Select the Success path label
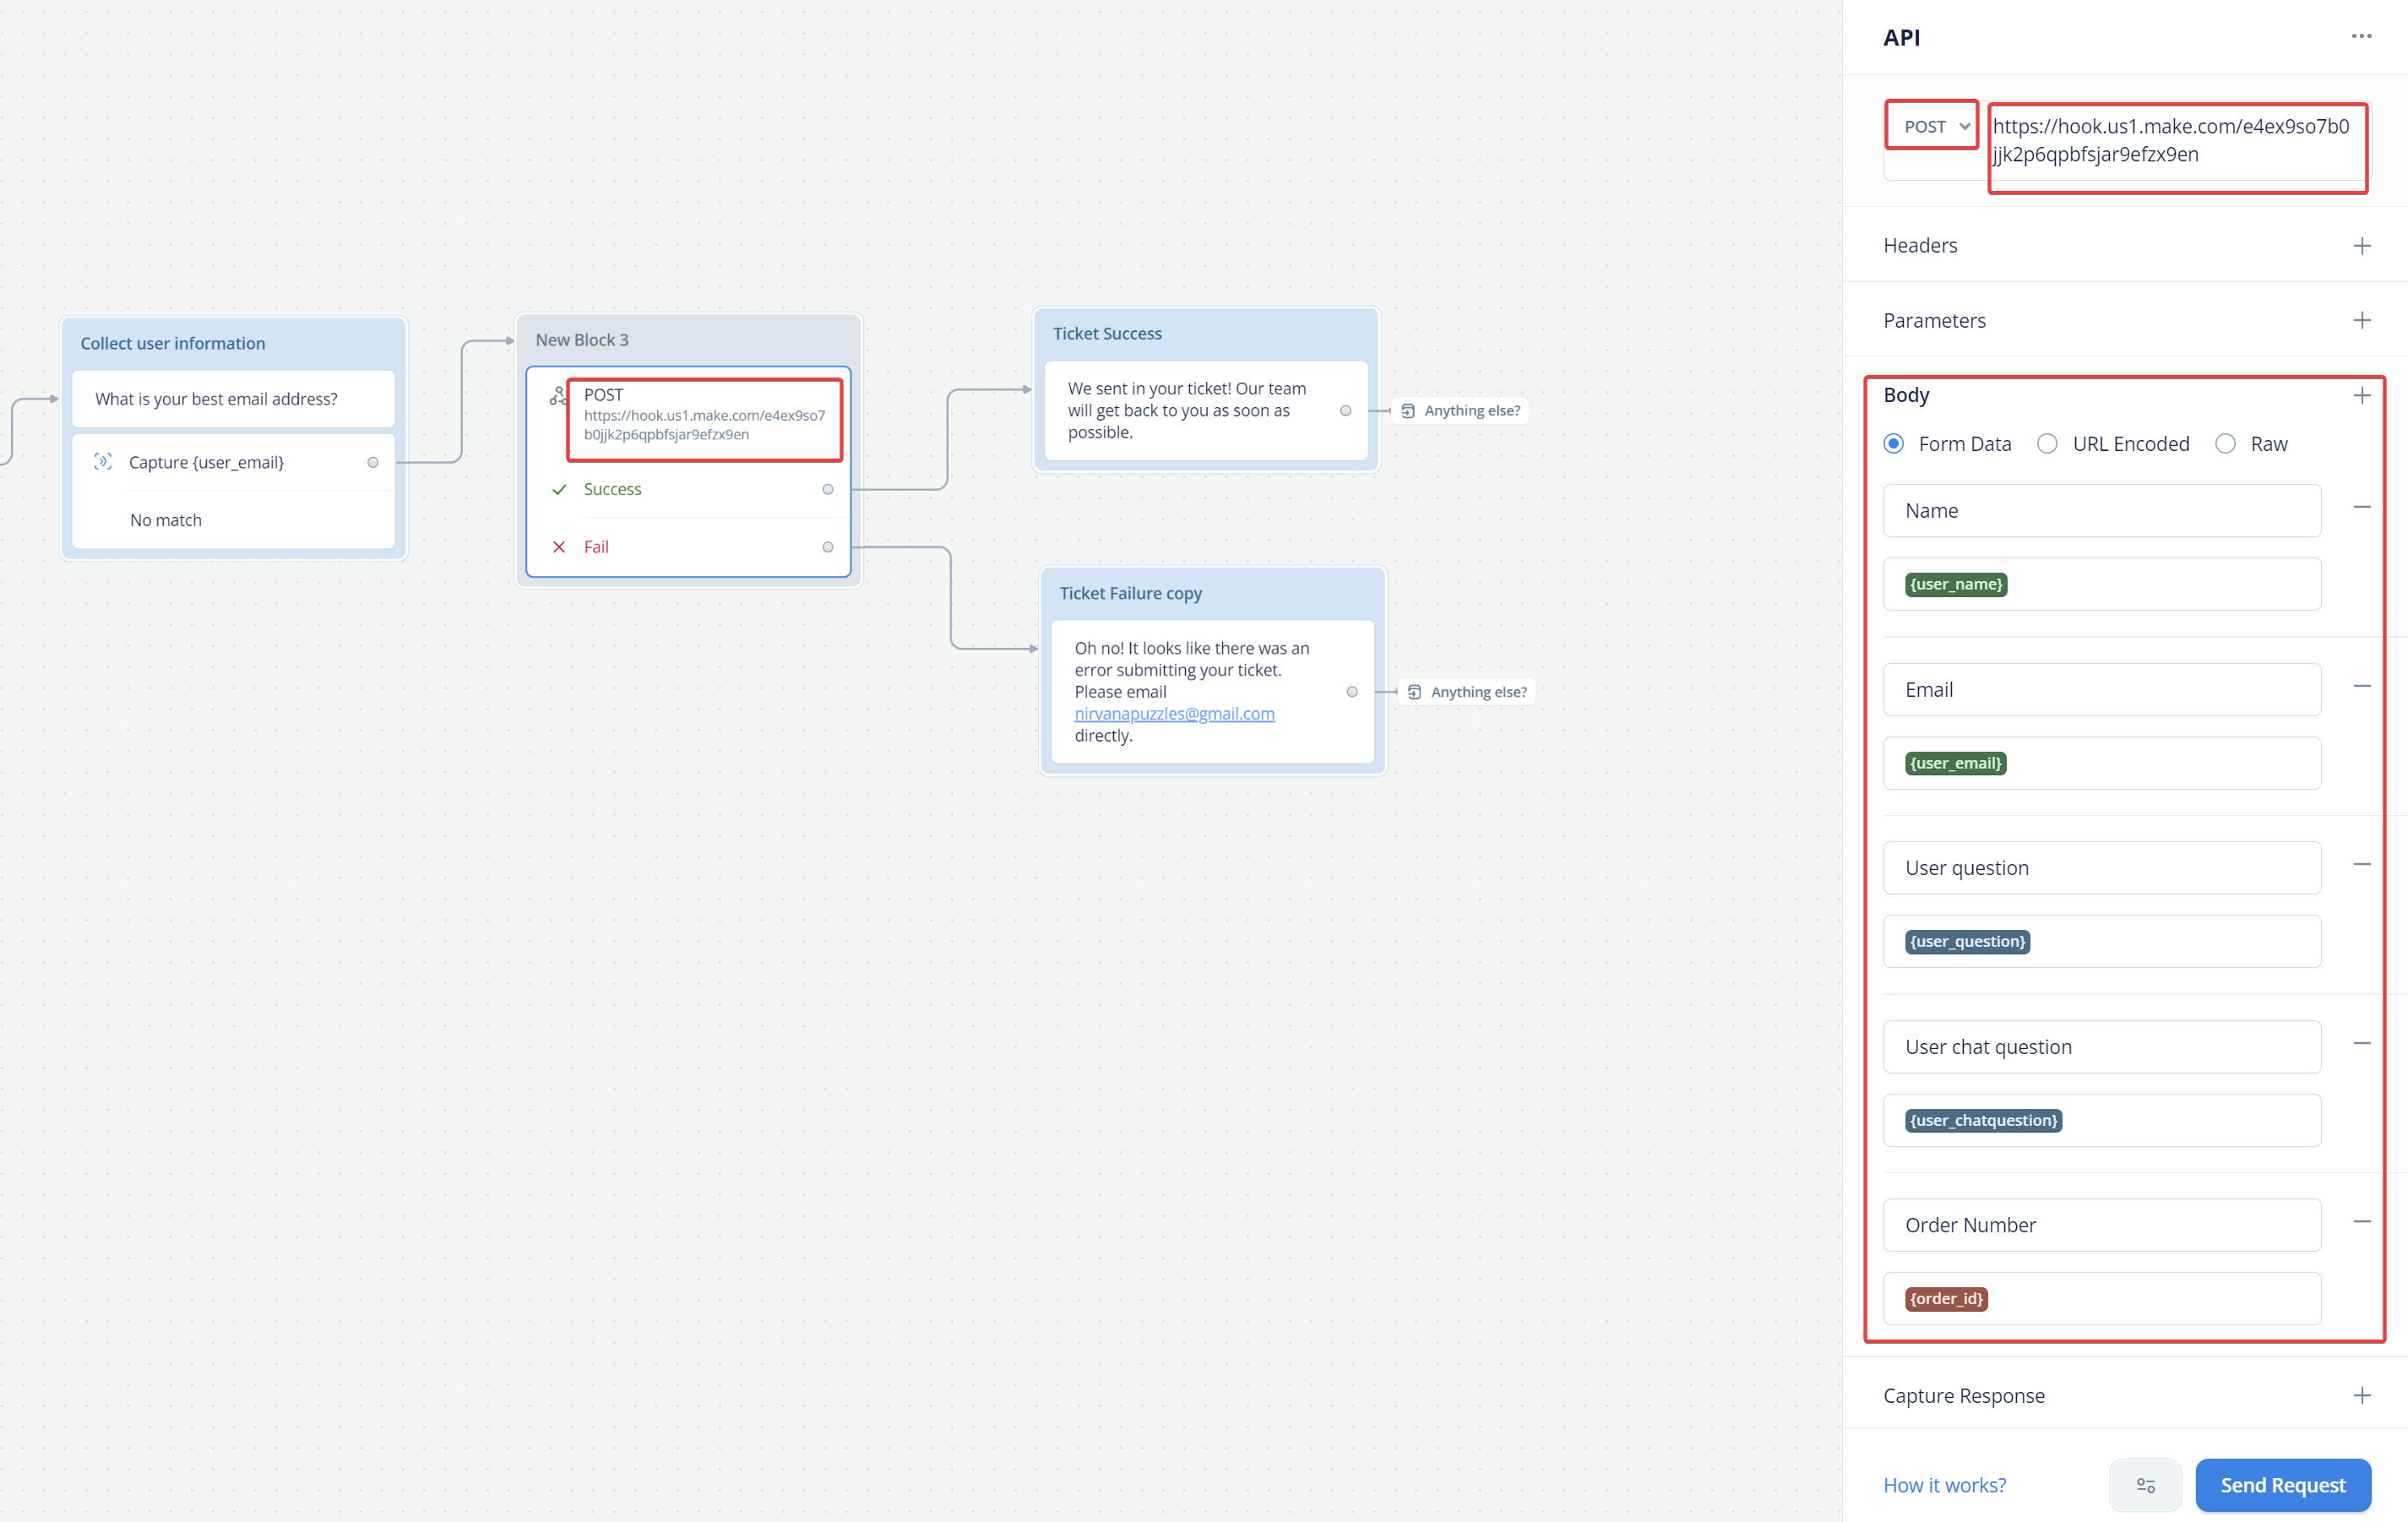 [x=612, y=489]
